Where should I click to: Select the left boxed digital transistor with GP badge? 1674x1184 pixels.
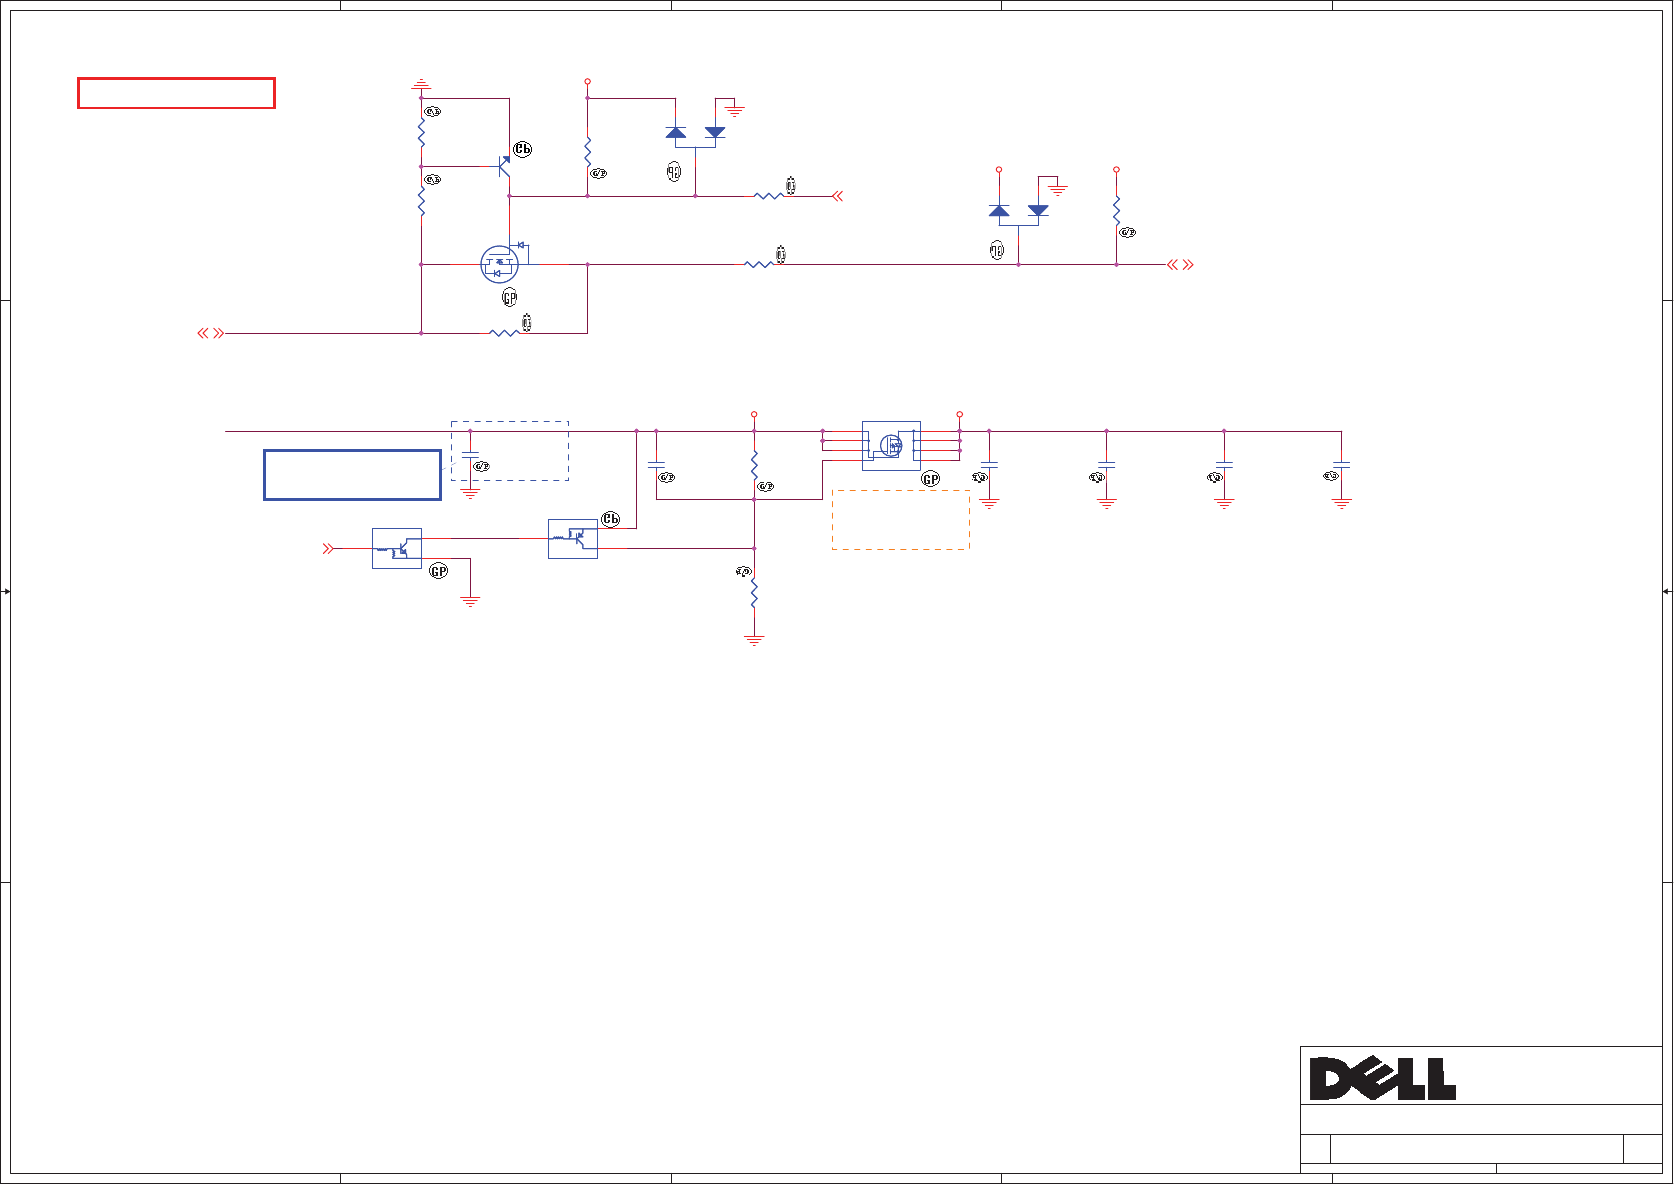(397, 548)
